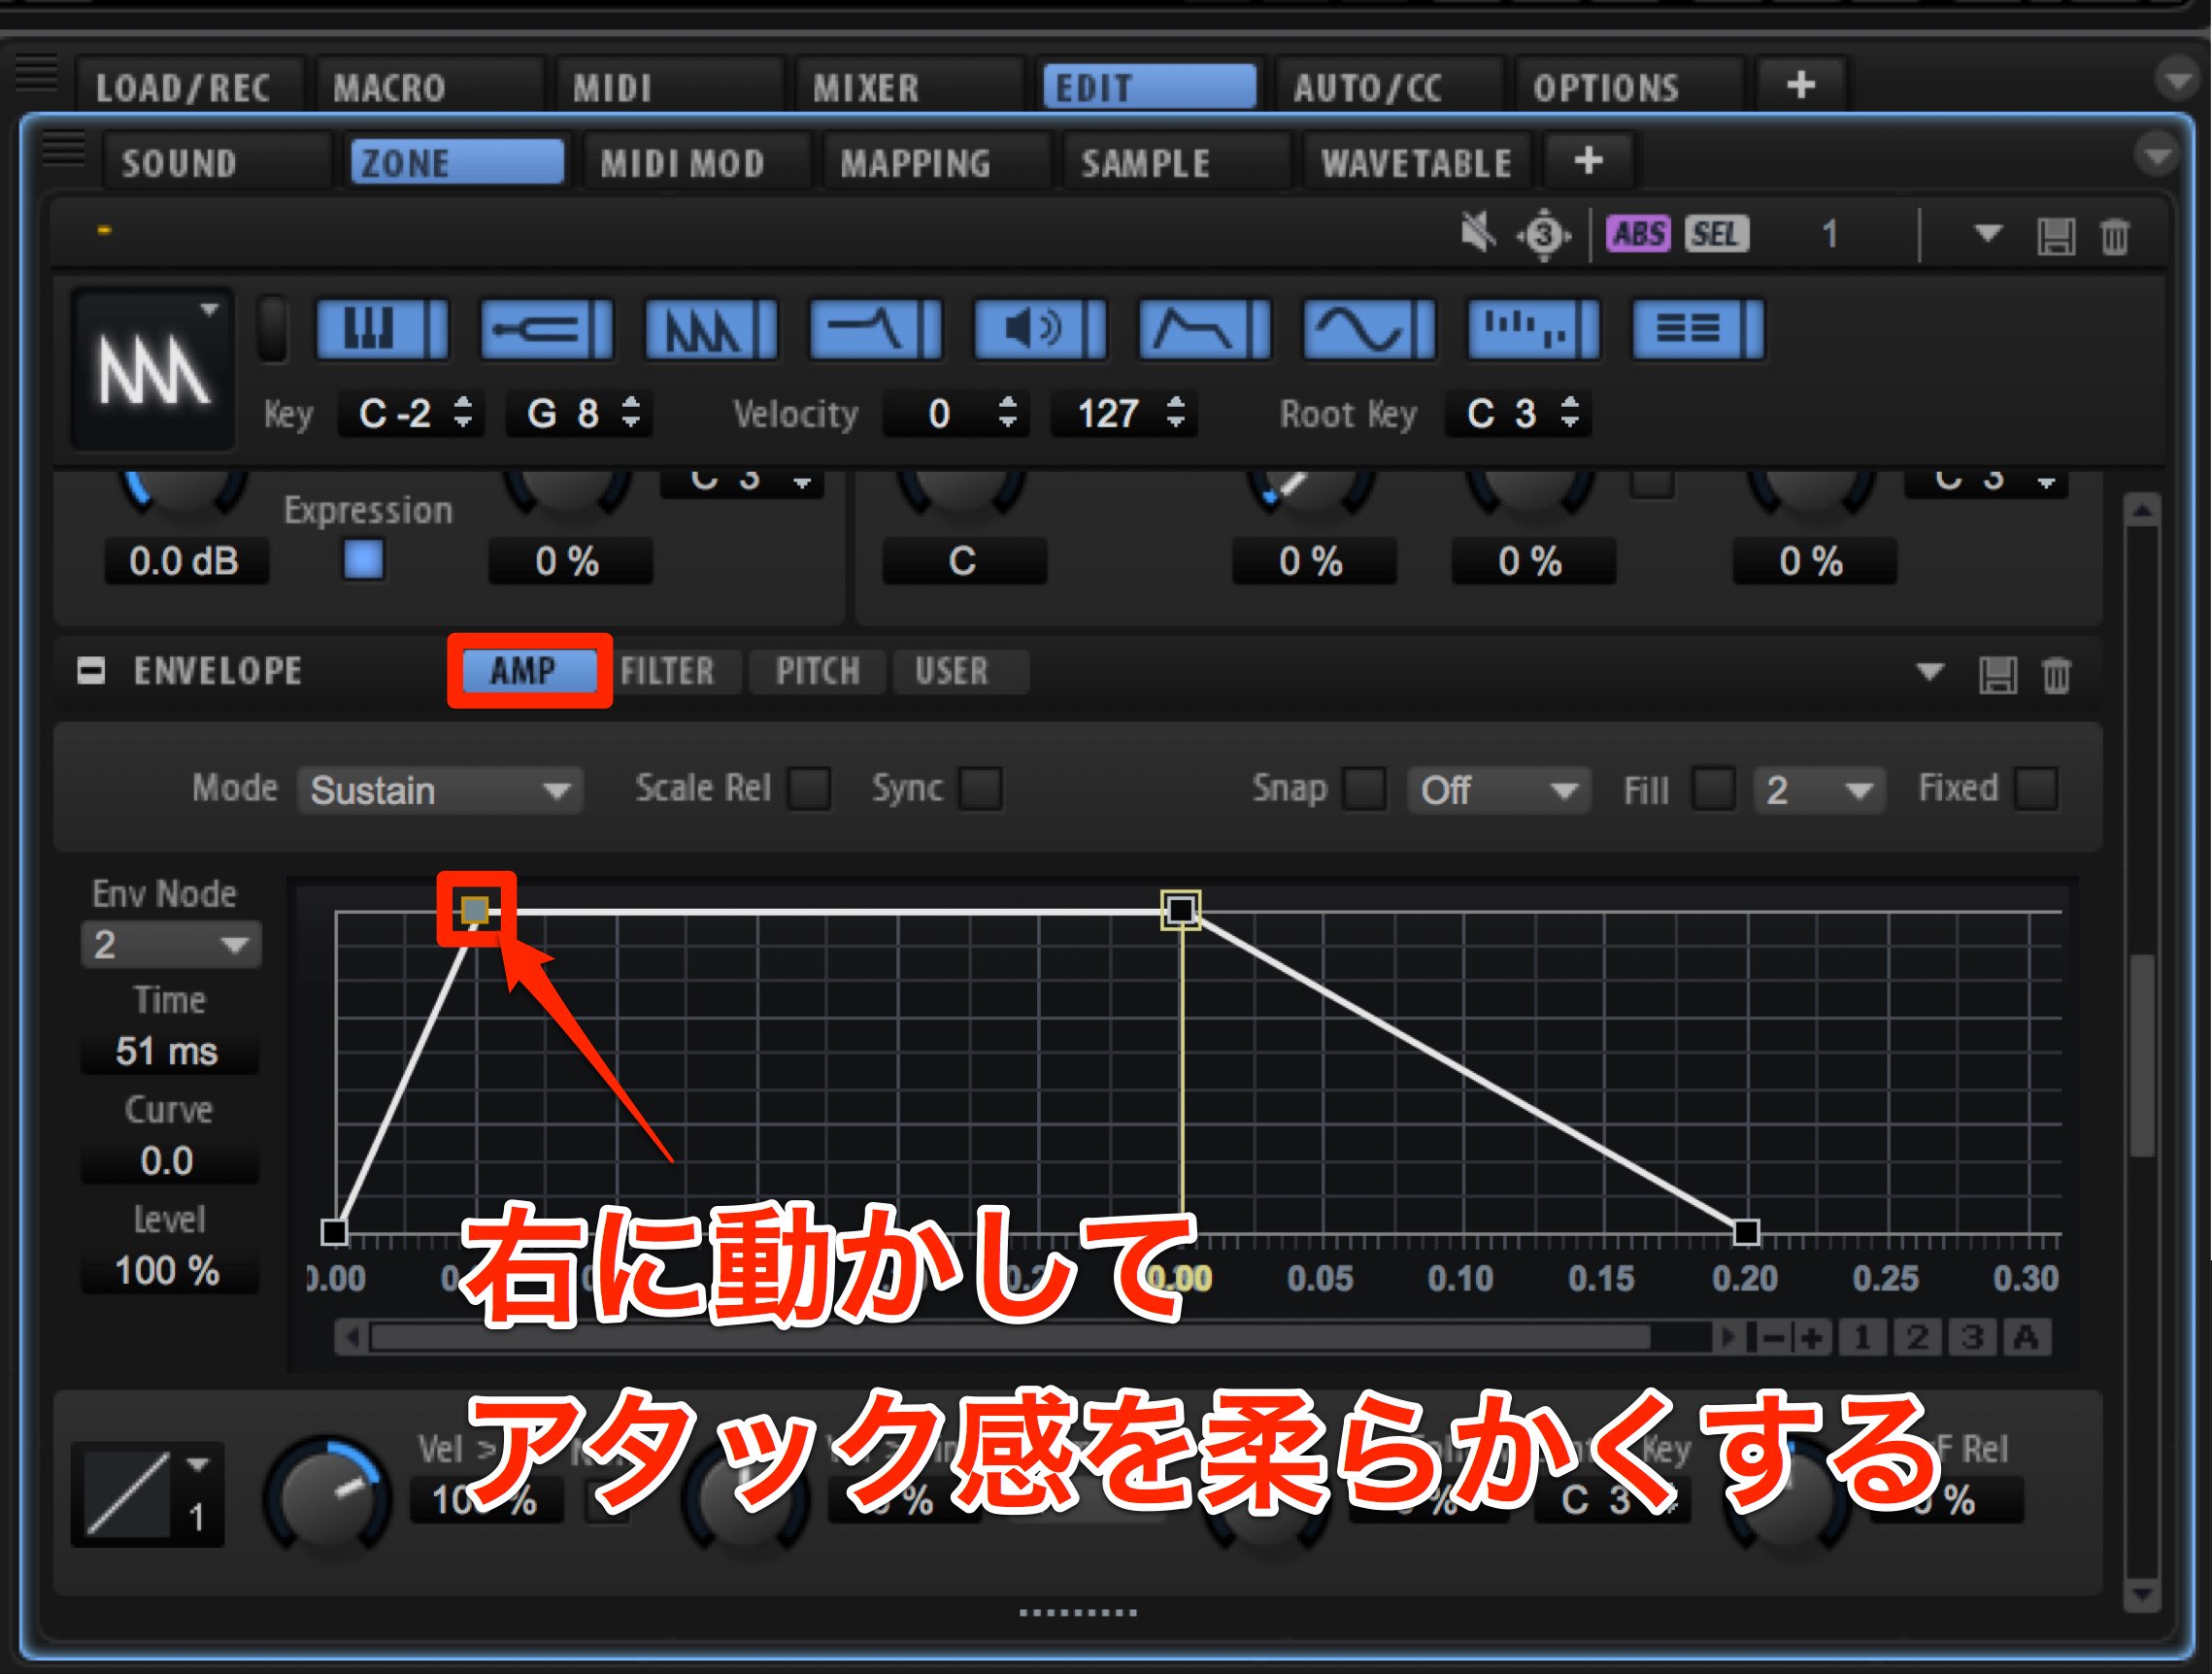2212x1674 pixels.
Task: Switch to the WAVETABLE sub-tab
Action: click(1416, 162)
